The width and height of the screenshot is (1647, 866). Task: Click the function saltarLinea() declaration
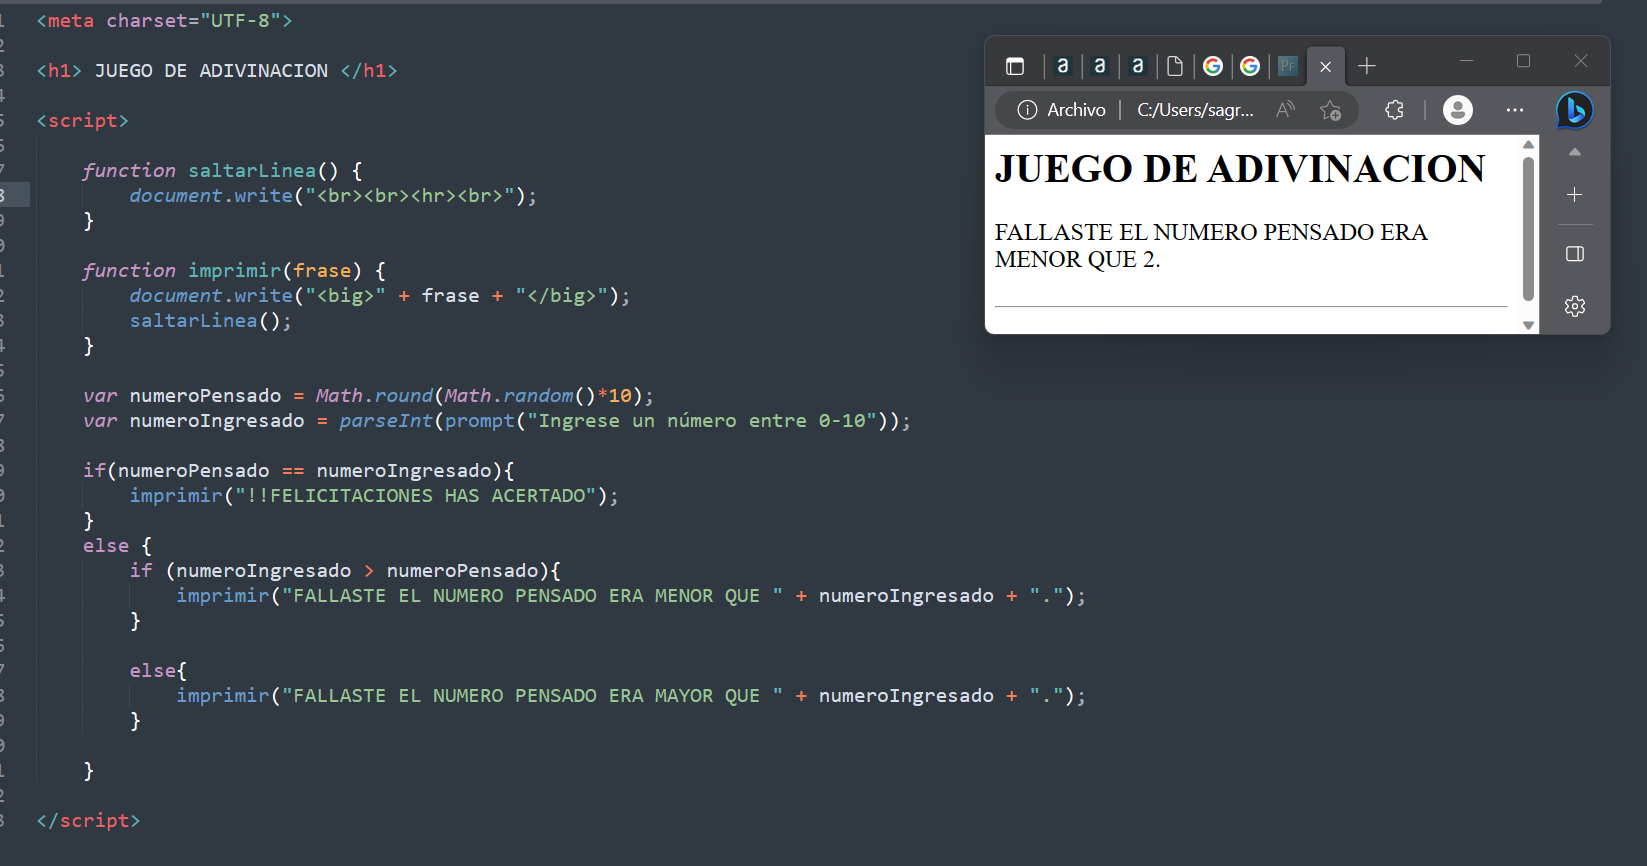click(x=222, y=171)
